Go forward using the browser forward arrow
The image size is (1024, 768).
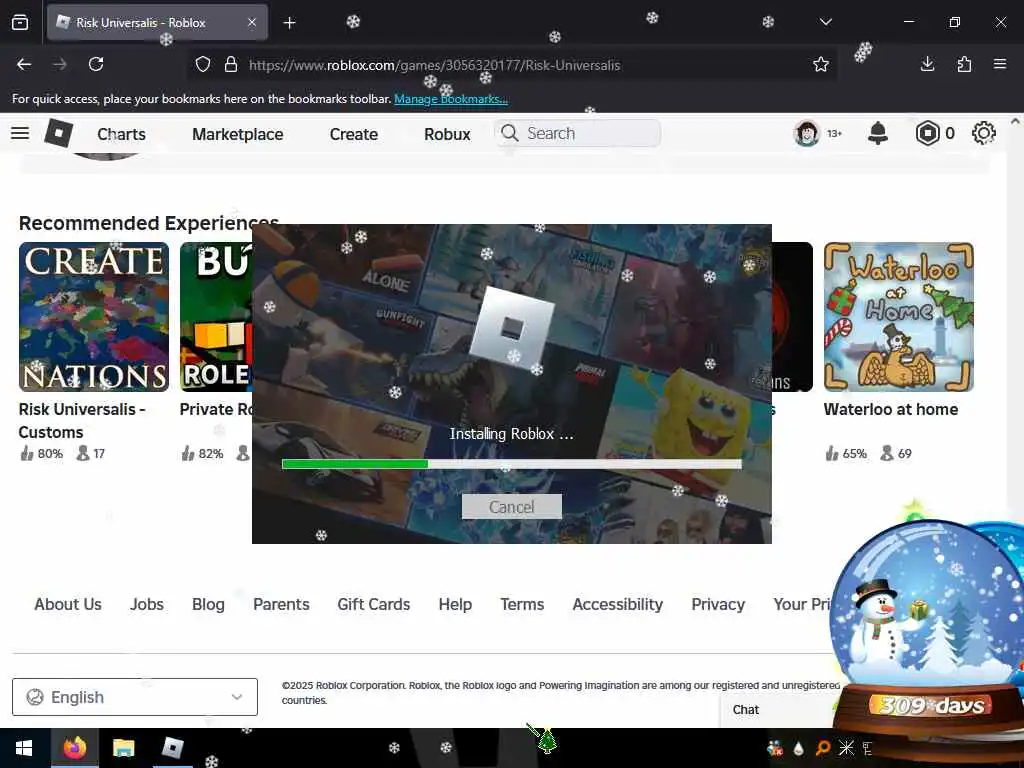(x=59, y=64)
